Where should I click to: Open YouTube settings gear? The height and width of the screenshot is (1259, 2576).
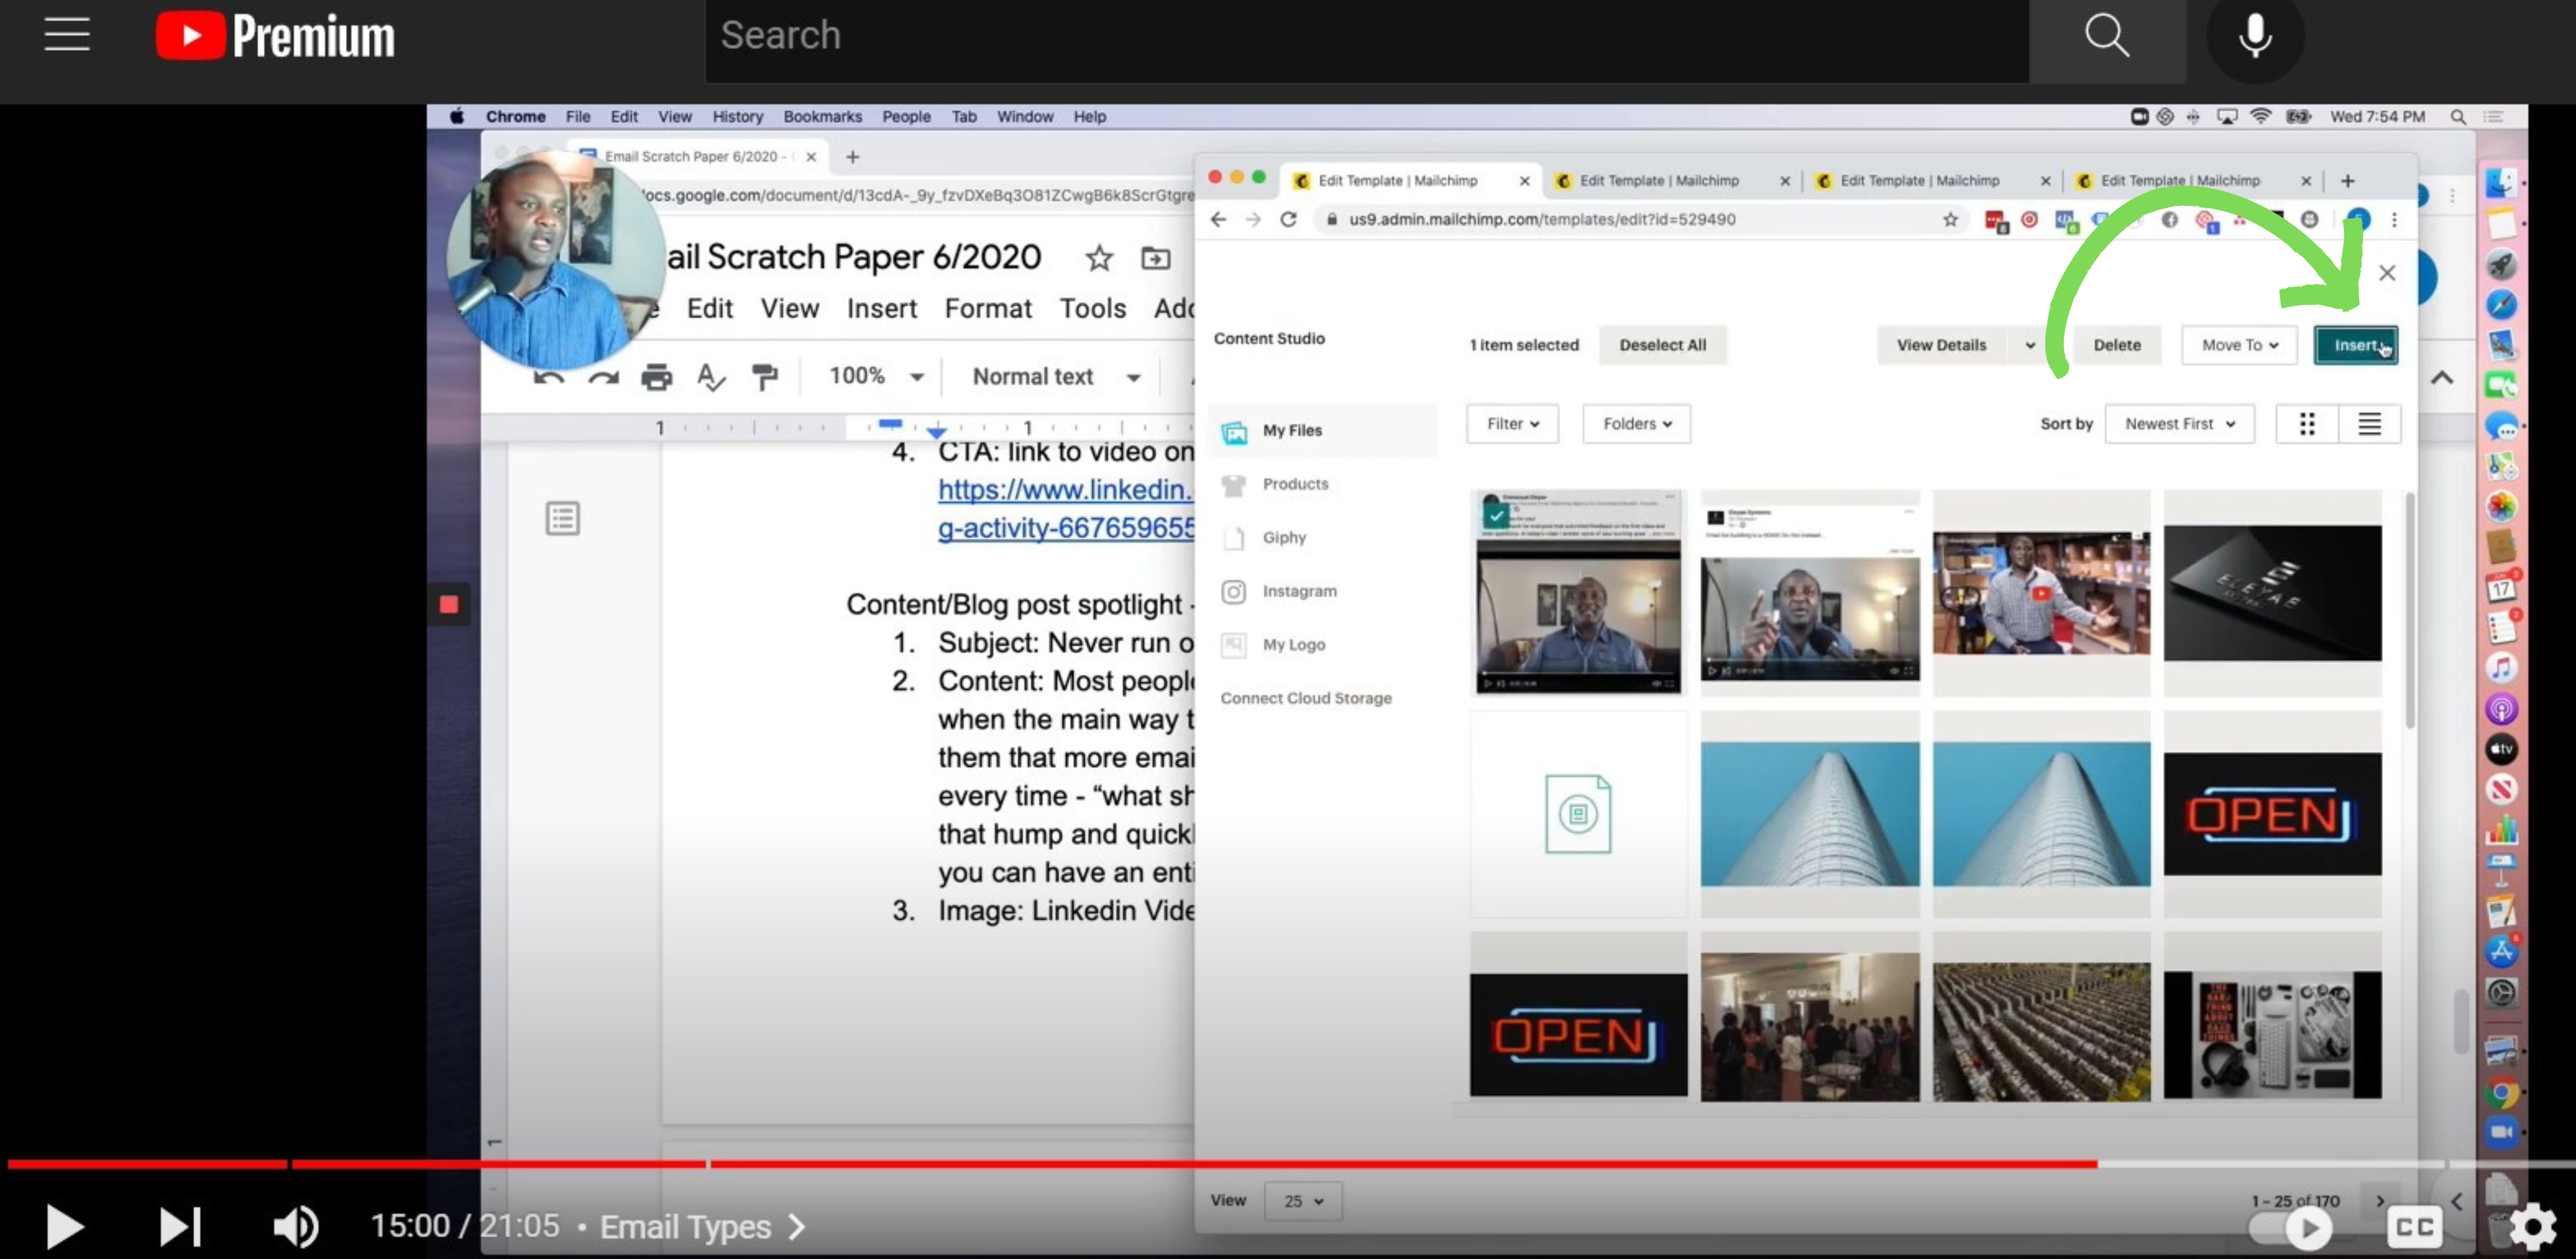pyautogui.click(x=2533, y=1226)
